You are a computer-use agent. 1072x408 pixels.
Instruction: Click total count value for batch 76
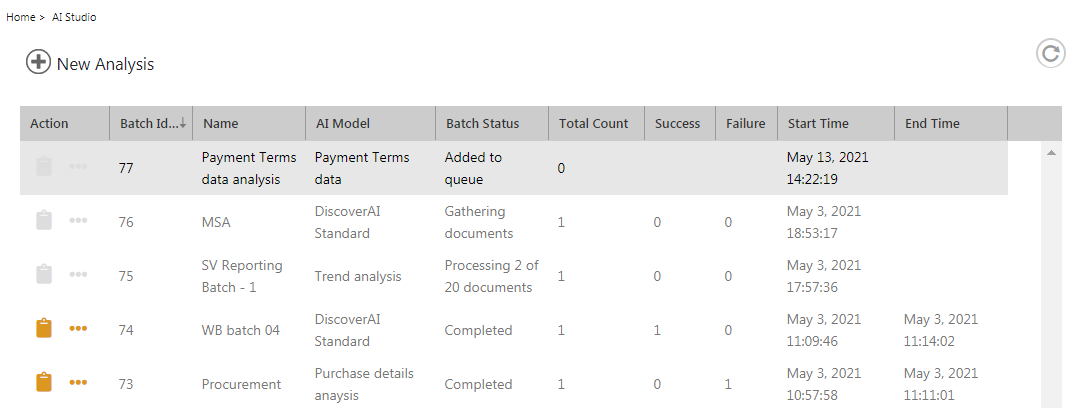(x=561, y=222)
